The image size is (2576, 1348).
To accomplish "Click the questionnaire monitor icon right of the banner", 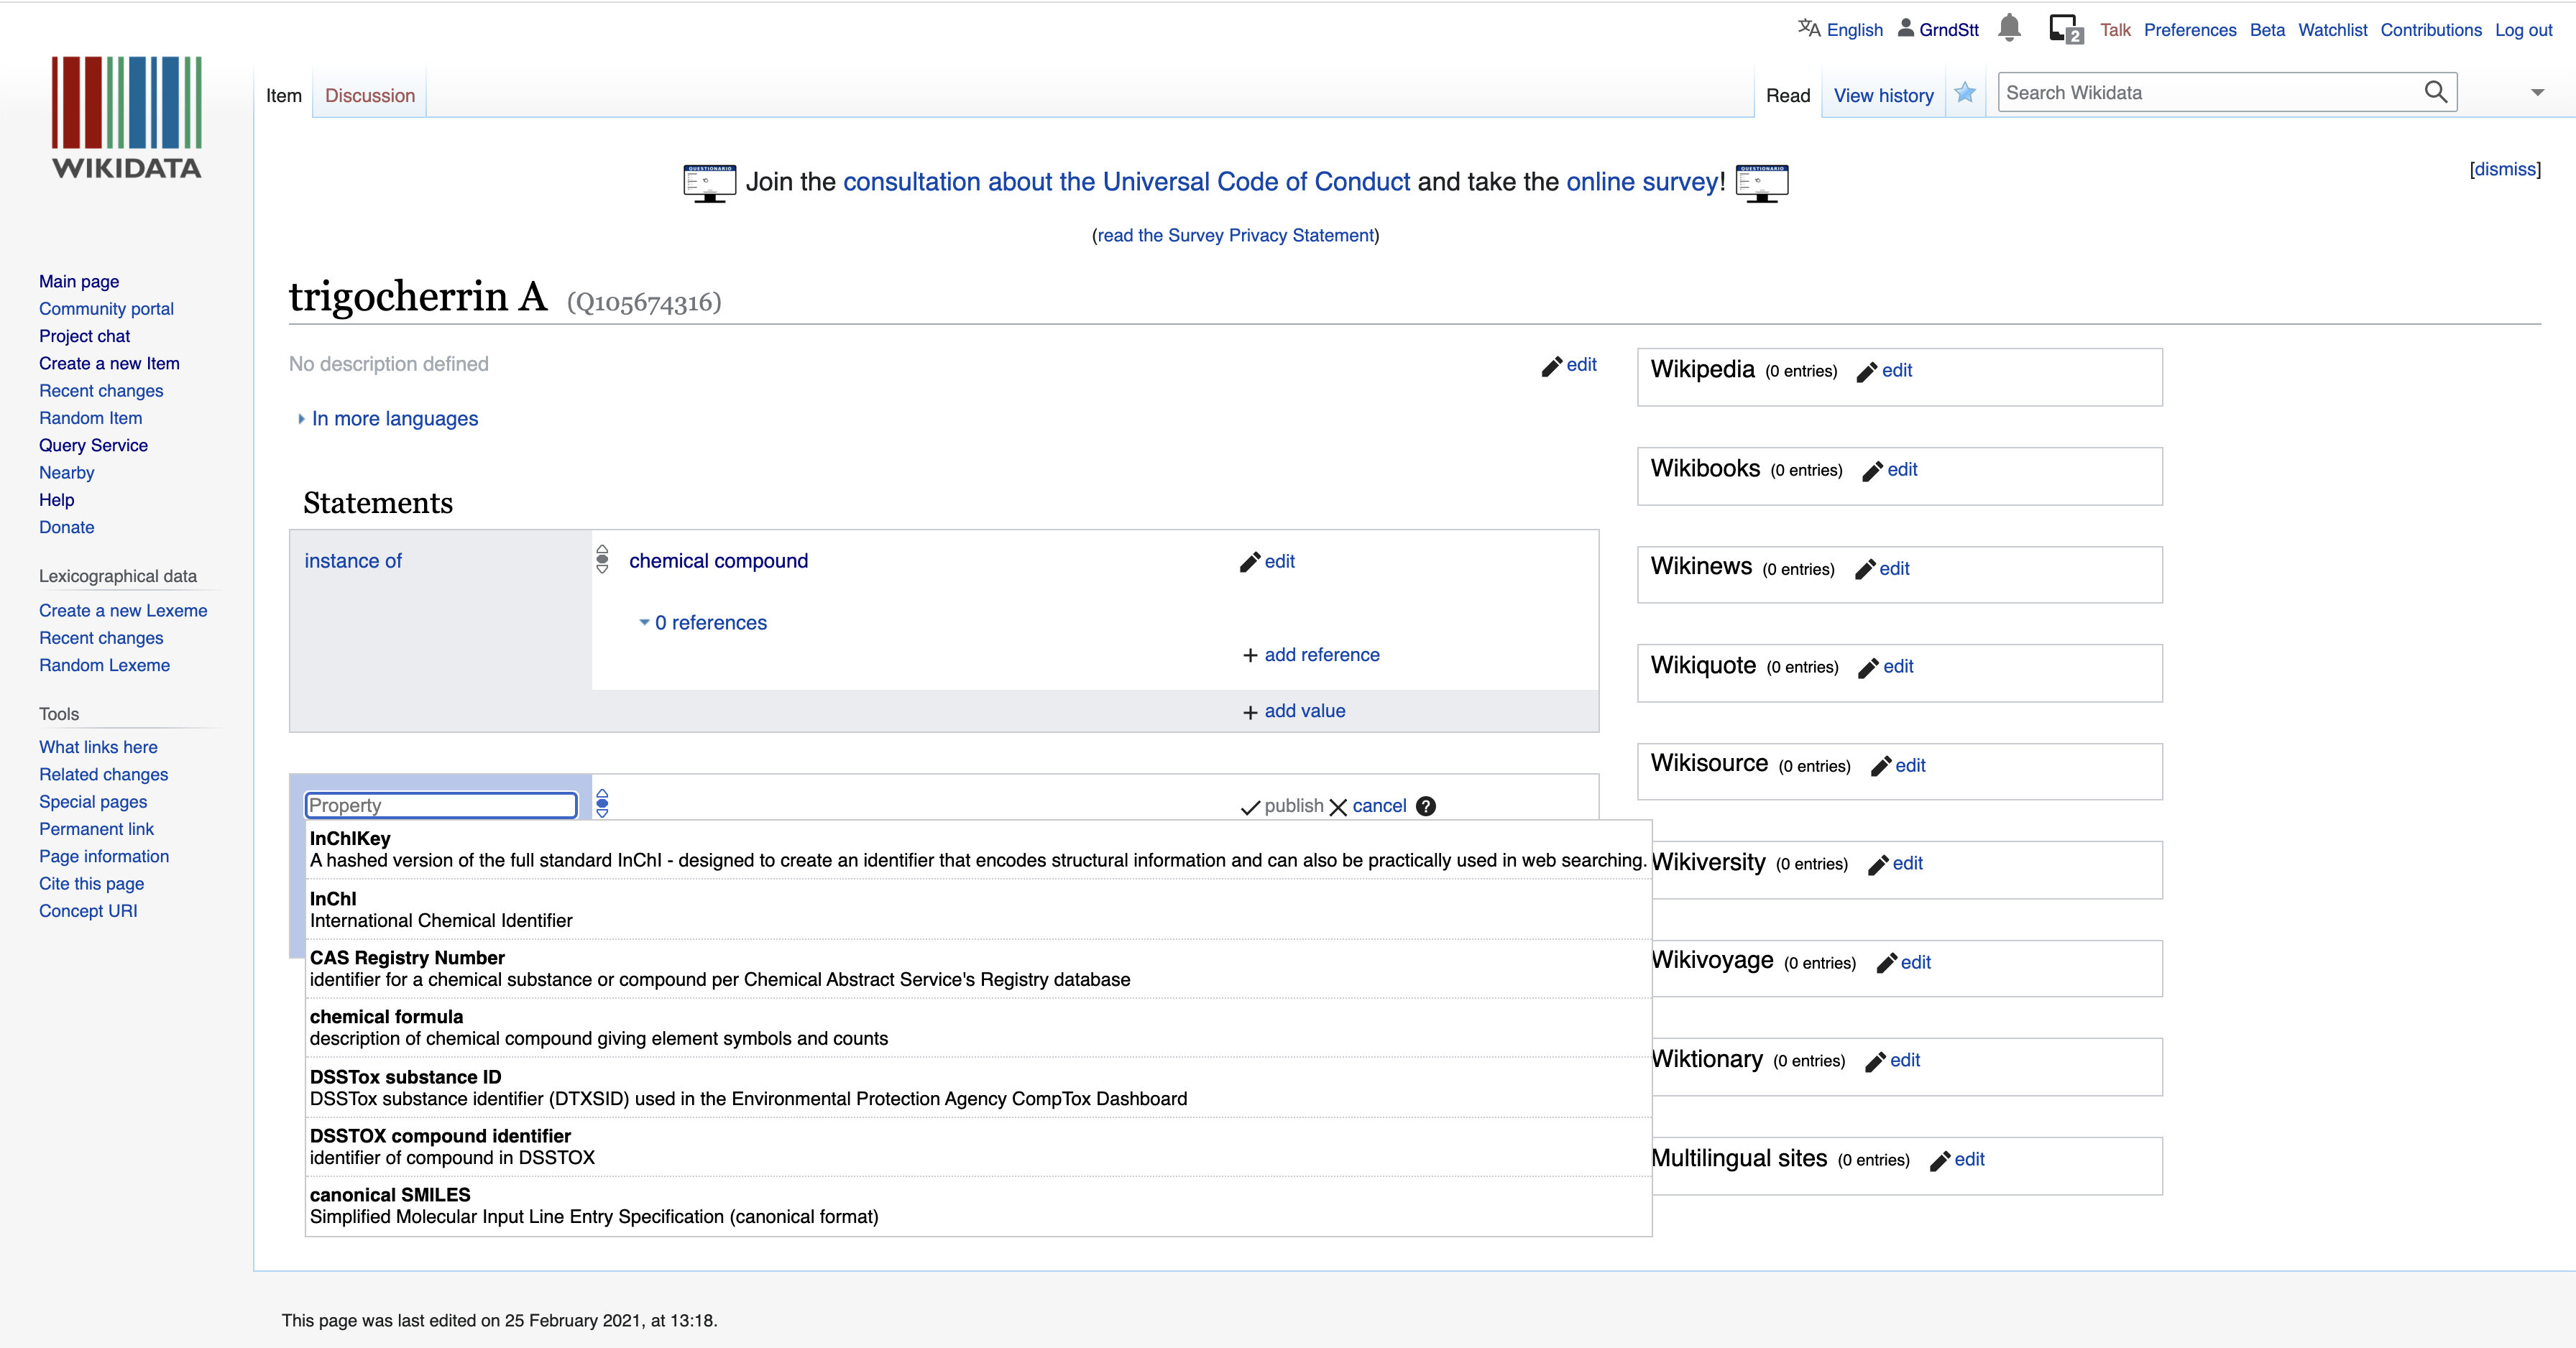I will (1762, 183).
